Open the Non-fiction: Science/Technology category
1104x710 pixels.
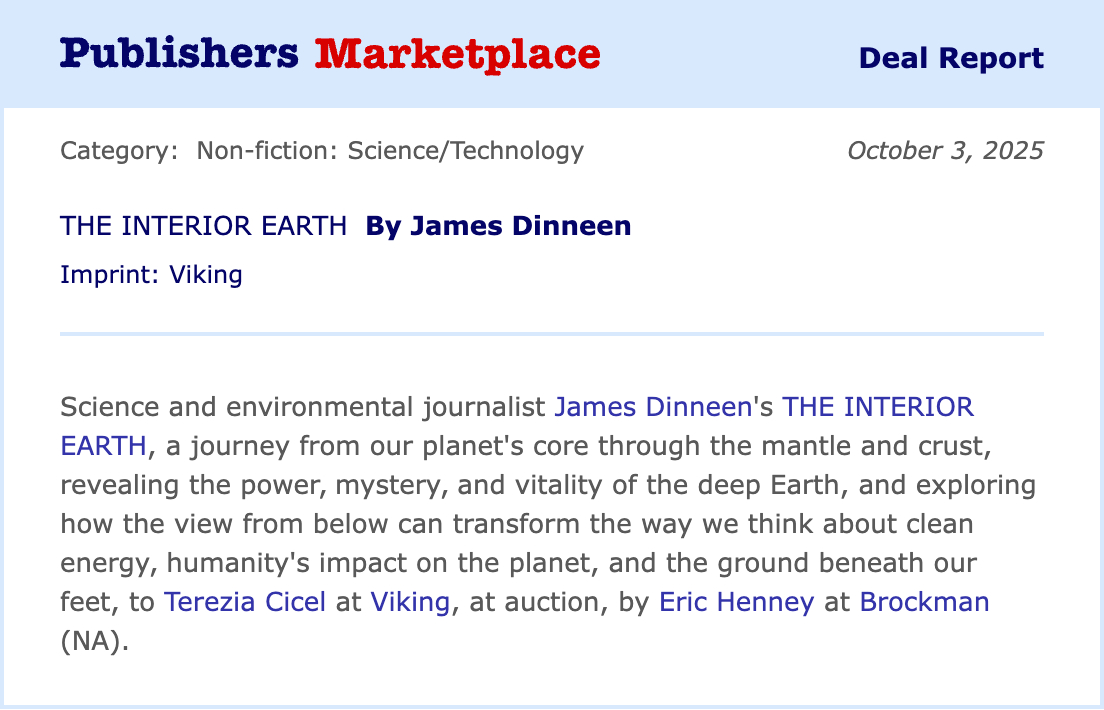point(390,151)
